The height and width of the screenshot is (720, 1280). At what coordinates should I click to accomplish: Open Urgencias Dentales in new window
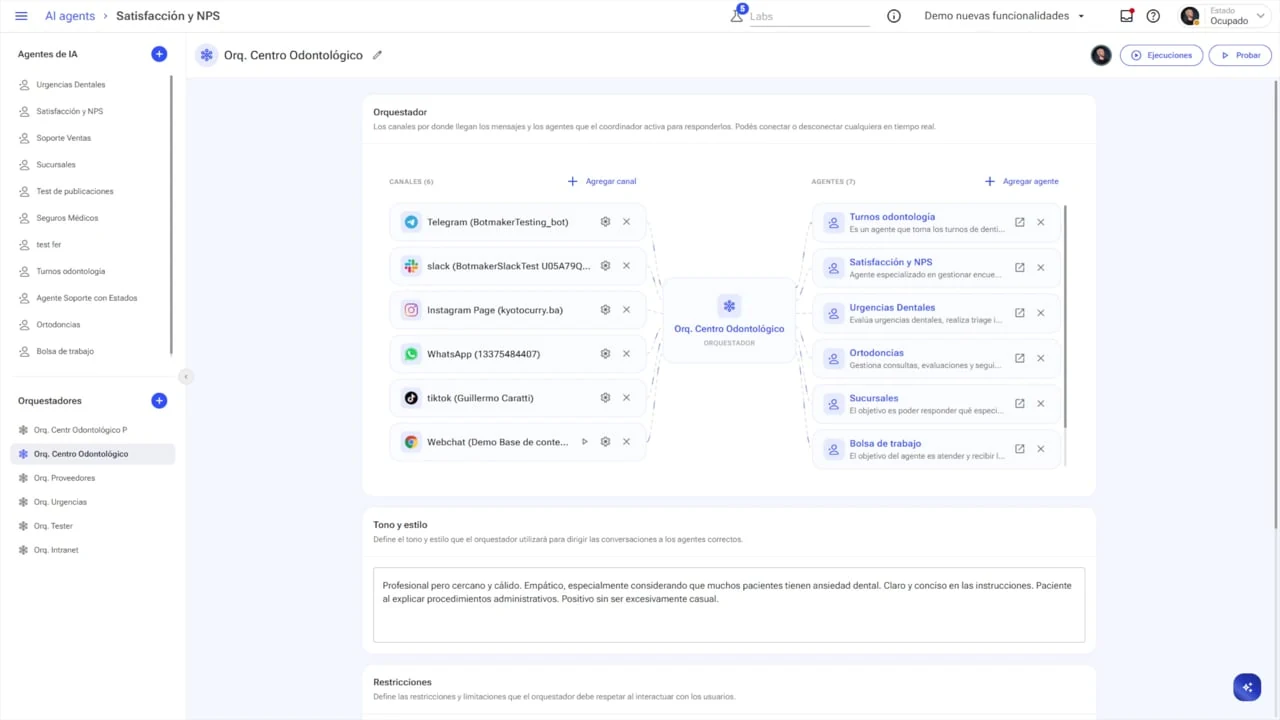[x=1019, y=313]
